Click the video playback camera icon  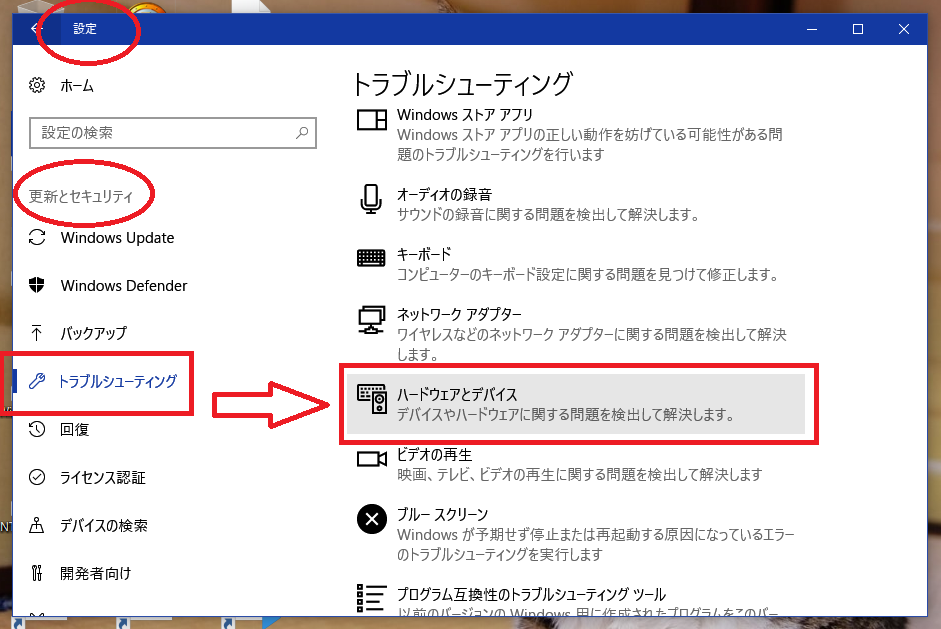click(371, 459)
